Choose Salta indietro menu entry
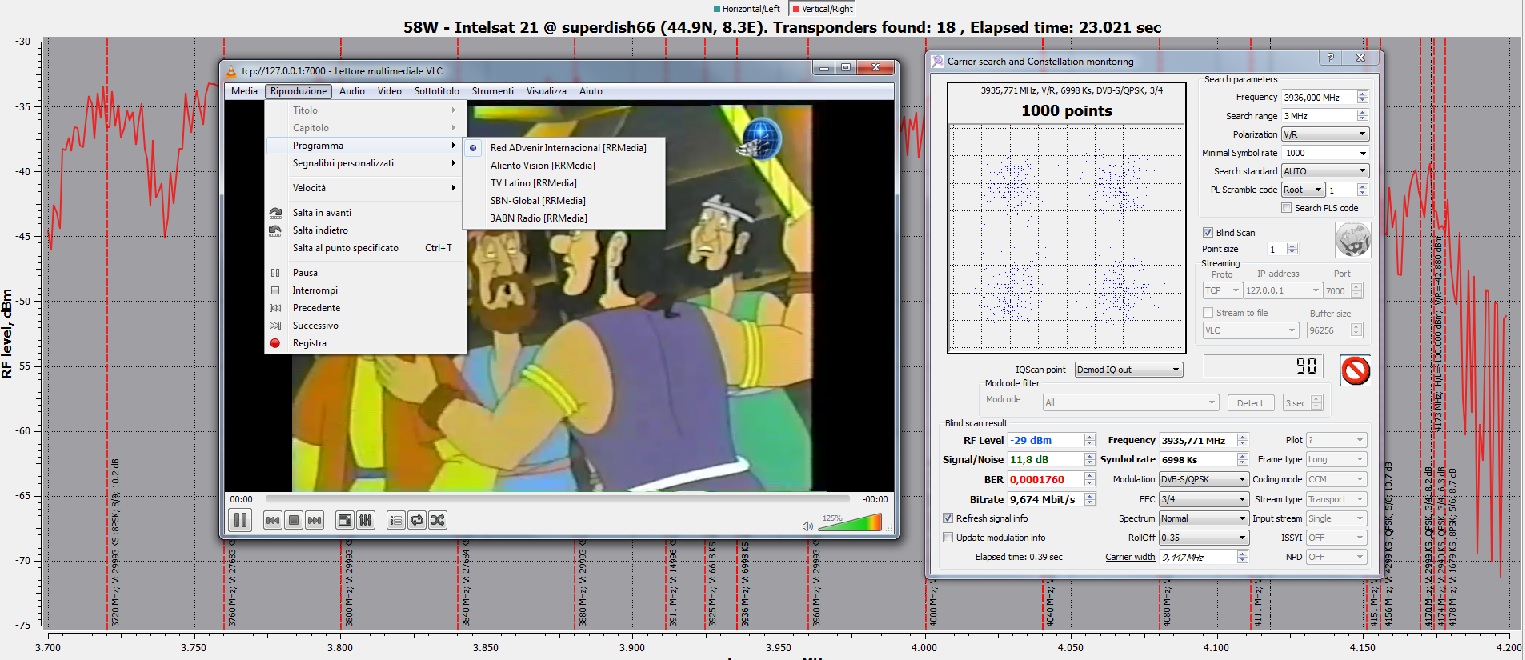This screenshot has width=1525, height=660. 365,230
